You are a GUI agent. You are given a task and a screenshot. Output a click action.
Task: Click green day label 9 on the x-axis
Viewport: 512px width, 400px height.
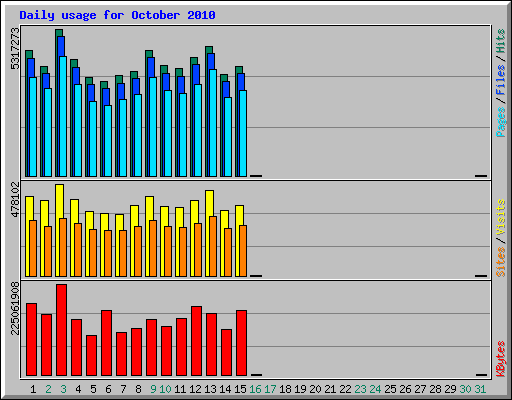[153, 389]
